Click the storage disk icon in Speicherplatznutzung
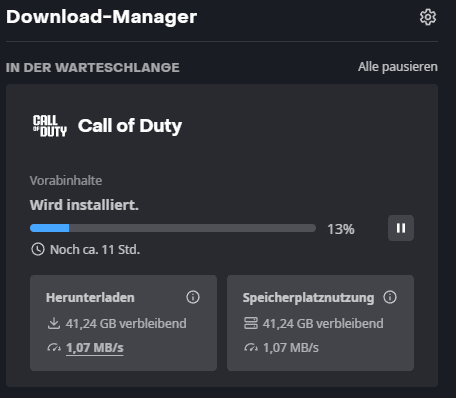Image resolution: width=456 pixels, height=398 pixels. [251, 323]
